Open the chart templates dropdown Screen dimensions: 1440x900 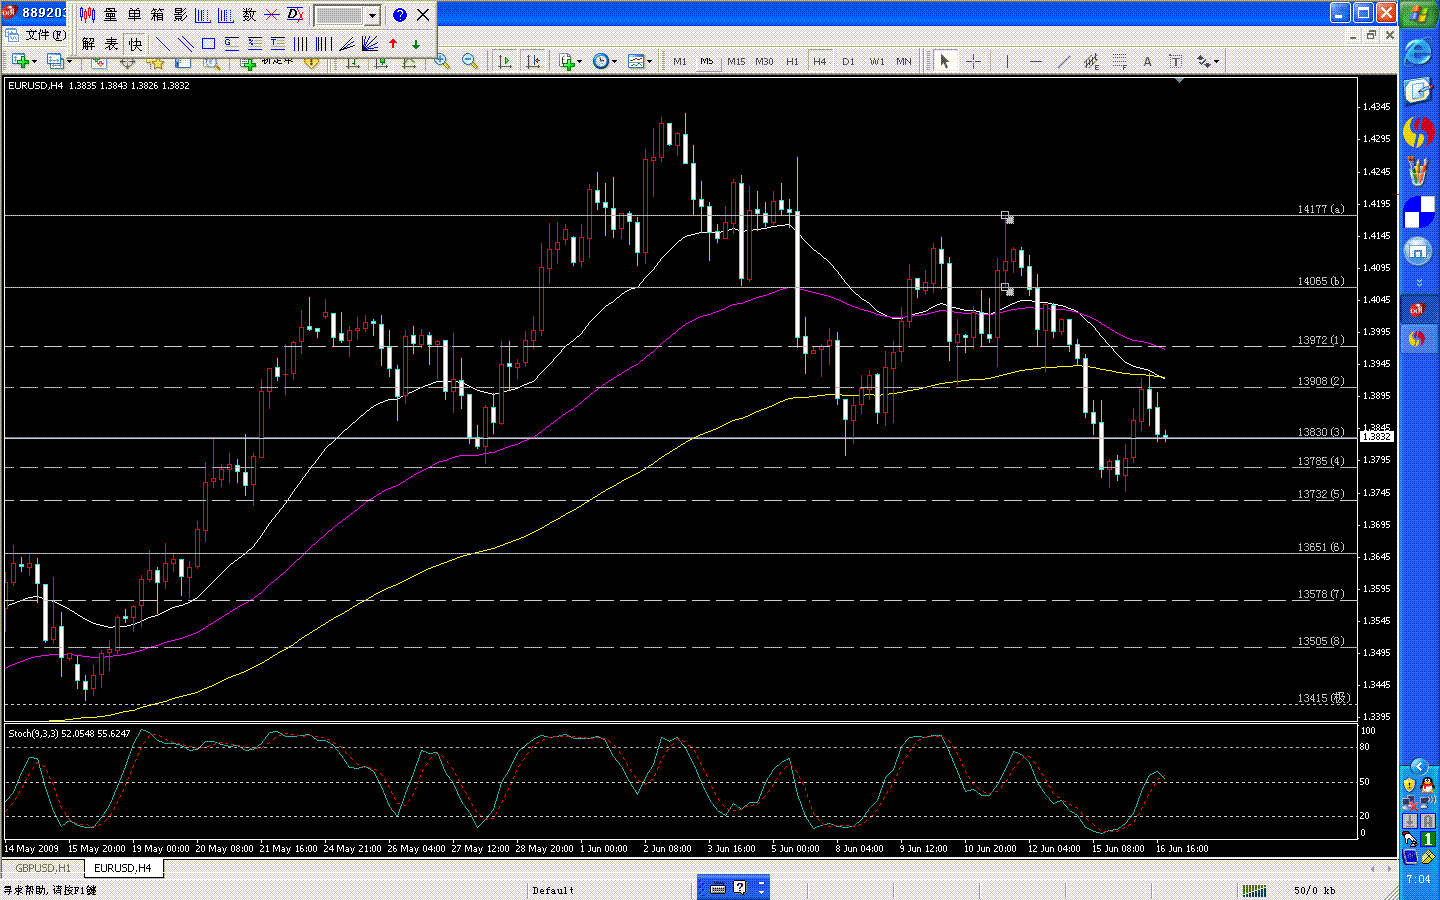click(x=639, y=61)
